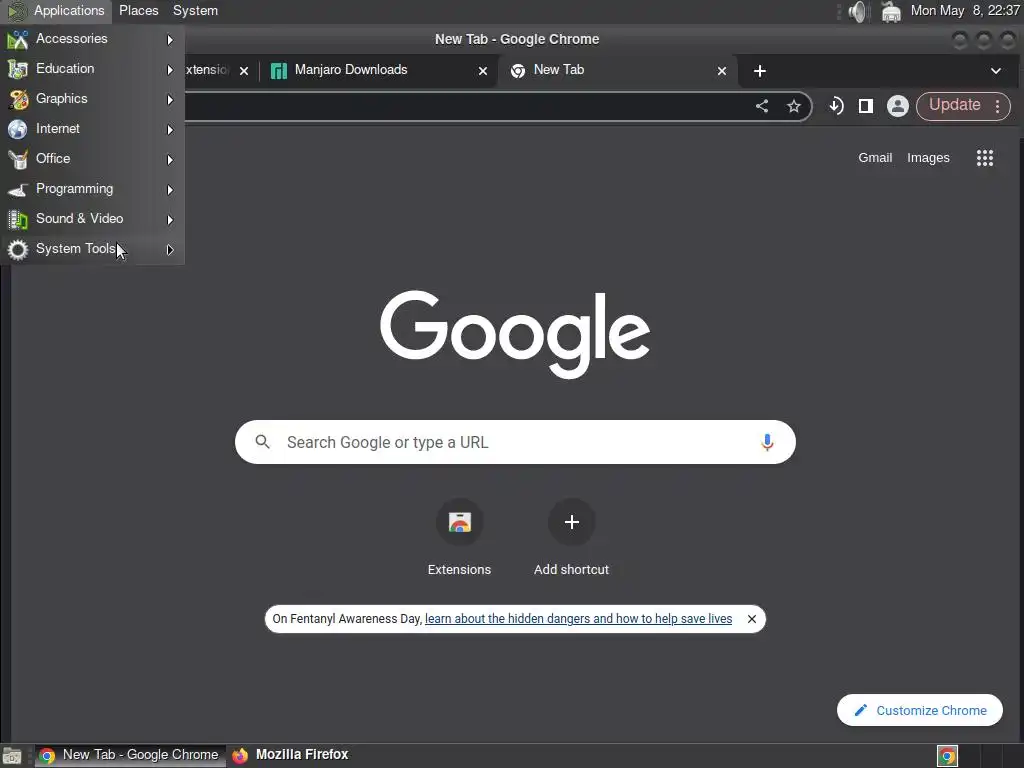
Task: Close the partially hidden Extensions tab
Action: (x=244, y=71)
